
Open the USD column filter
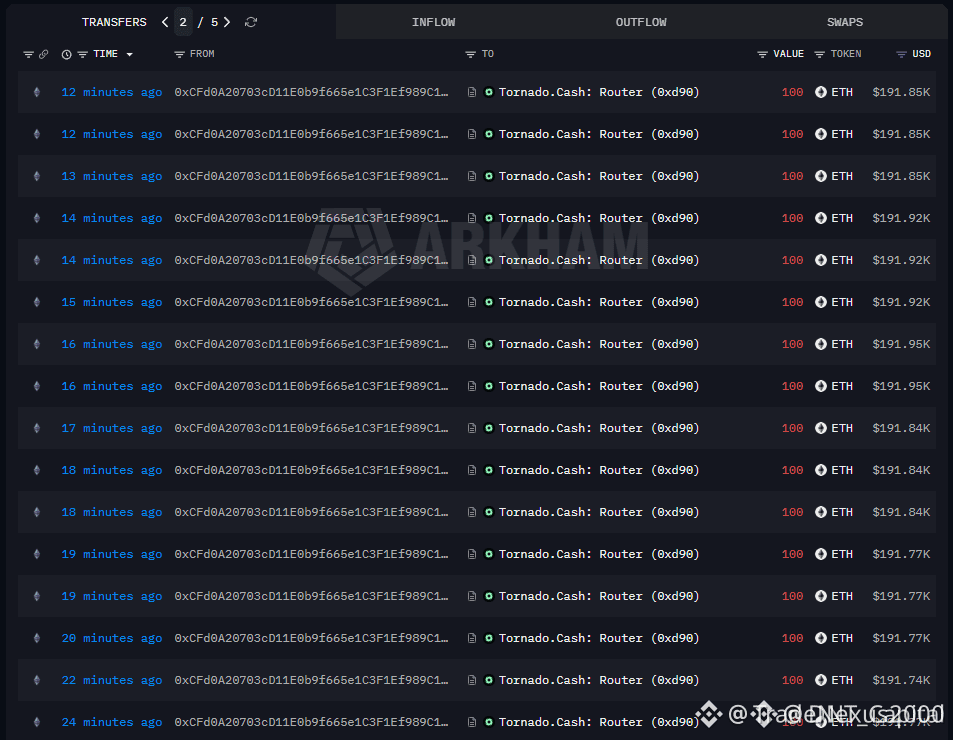(901, 55)
